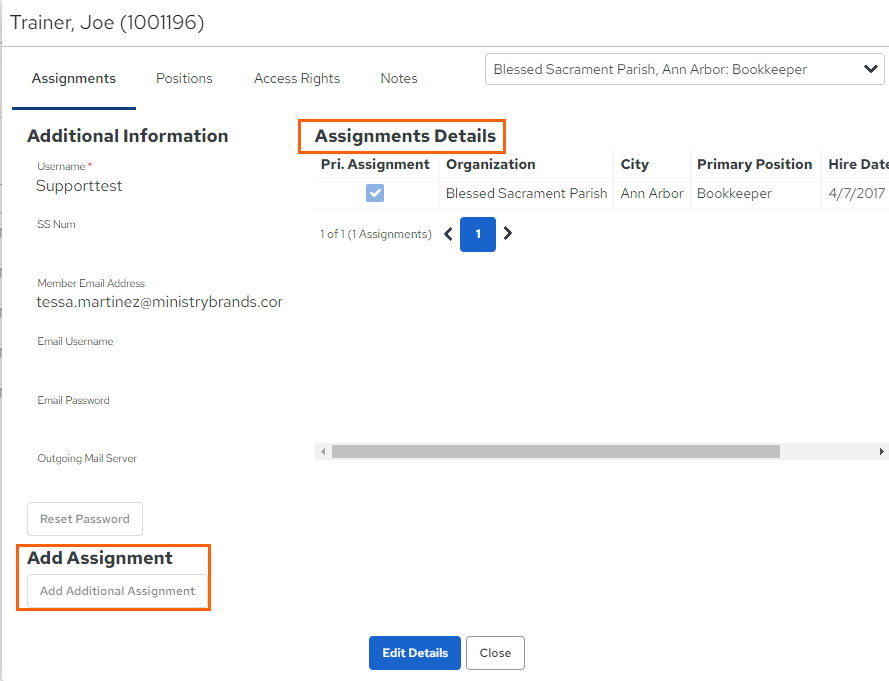Viewport: 889px width, 681px height.
Task: Open the Assignments tab
Action: [74, 78]
